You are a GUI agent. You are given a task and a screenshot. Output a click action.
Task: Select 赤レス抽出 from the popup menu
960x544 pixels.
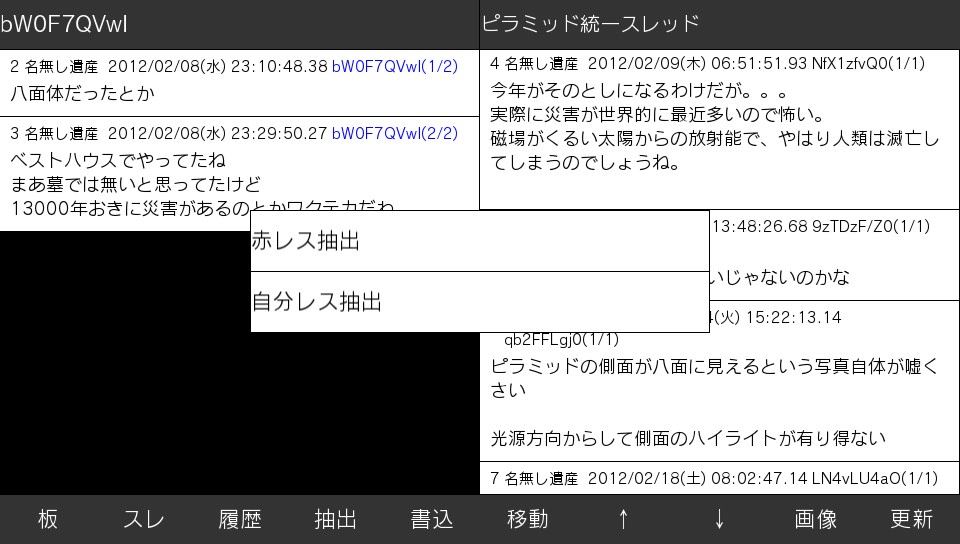[480, 241]
